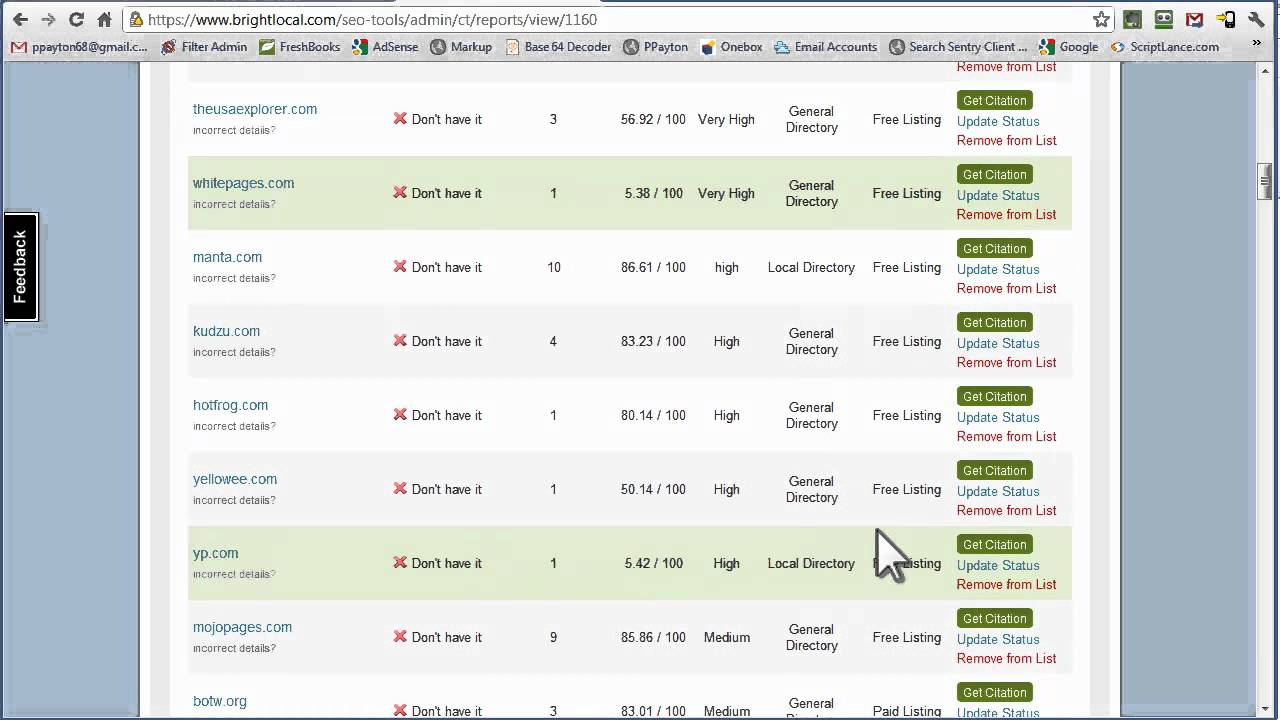
Task: Click Update Status for kudzu.com
Action: (x=998, y=343)
